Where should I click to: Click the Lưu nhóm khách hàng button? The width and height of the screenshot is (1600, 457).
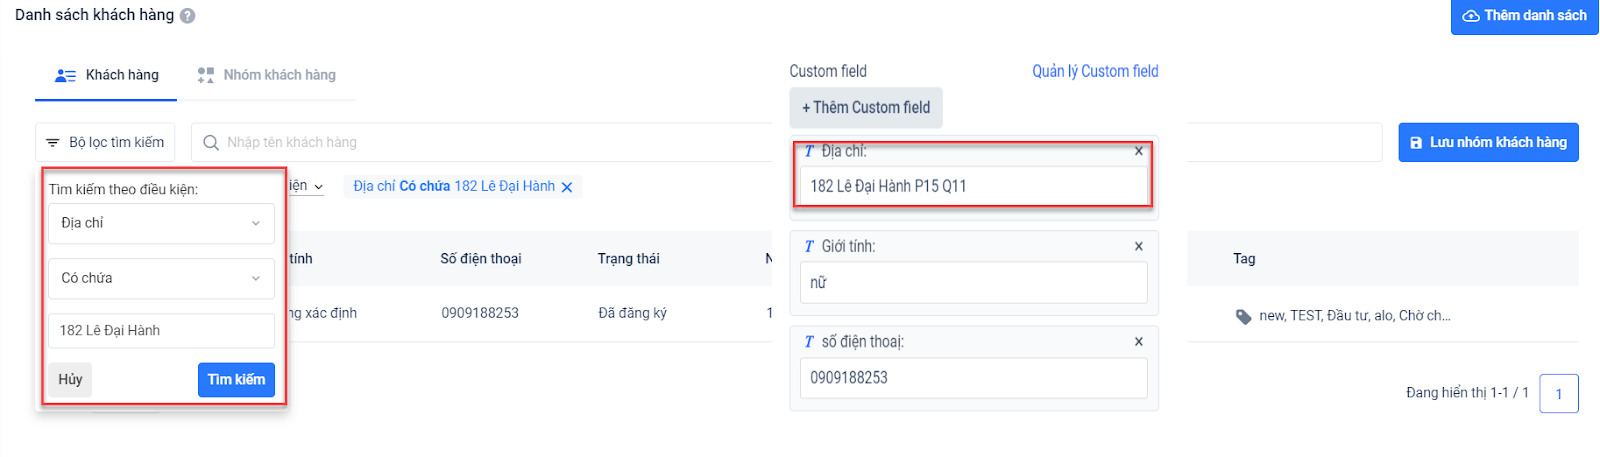(1488, 143)
